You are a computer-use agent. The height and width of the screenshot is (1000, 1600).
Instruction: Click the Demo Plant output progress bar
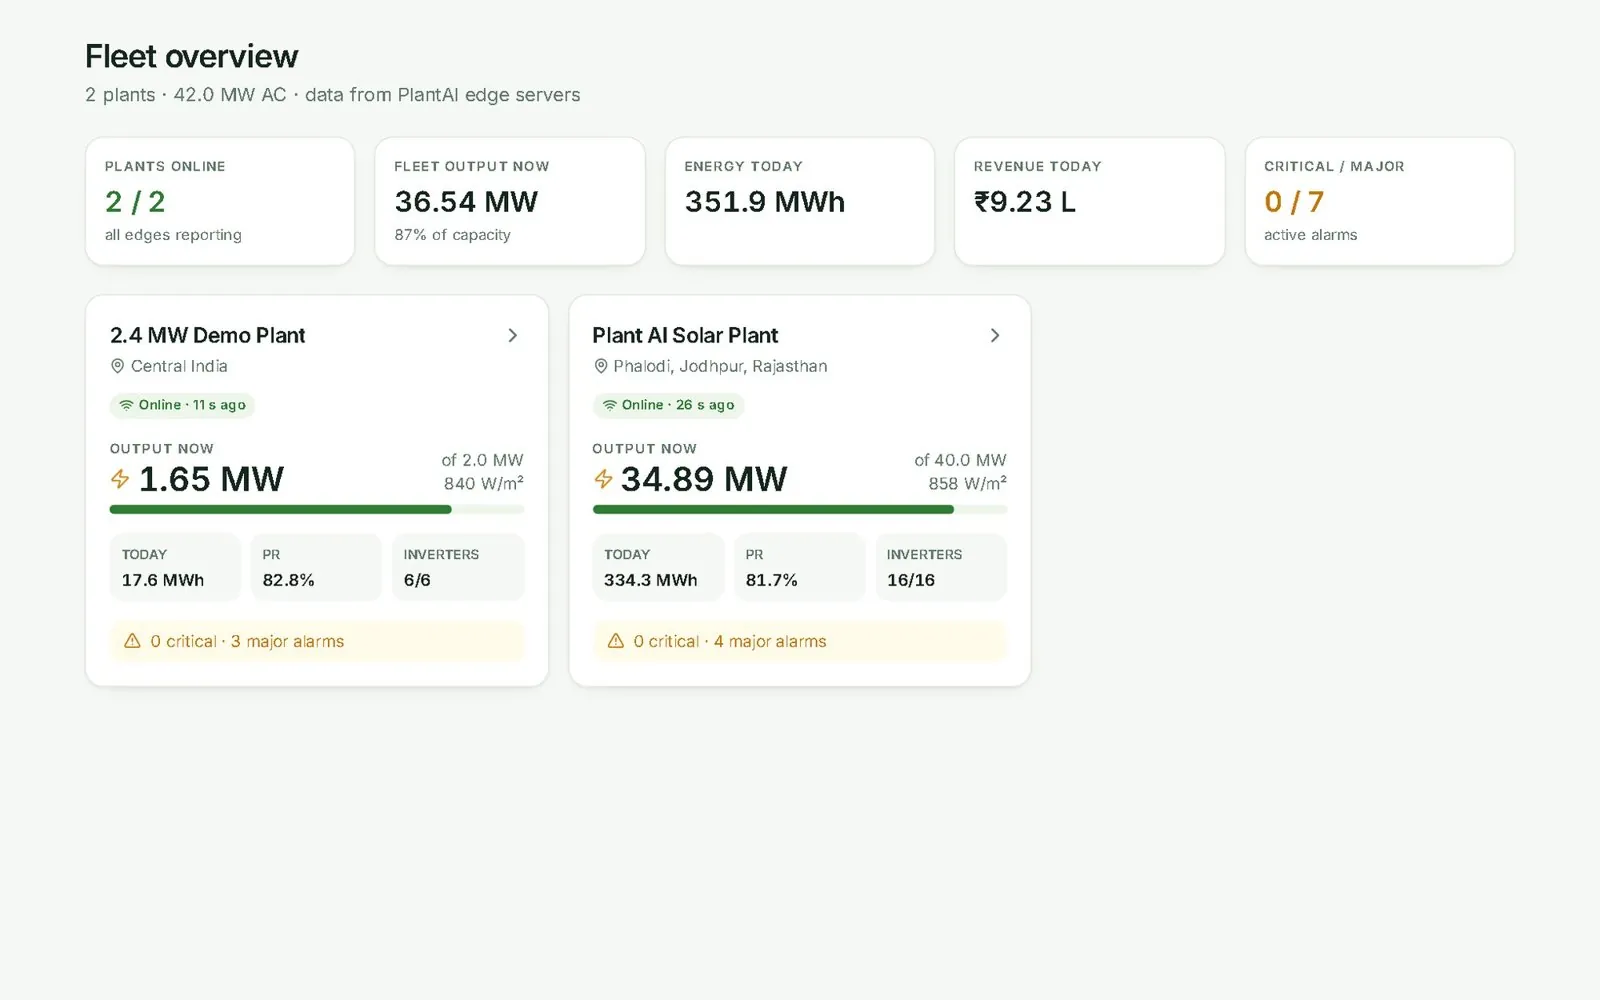pyautogui.click(x=317, y=509)
